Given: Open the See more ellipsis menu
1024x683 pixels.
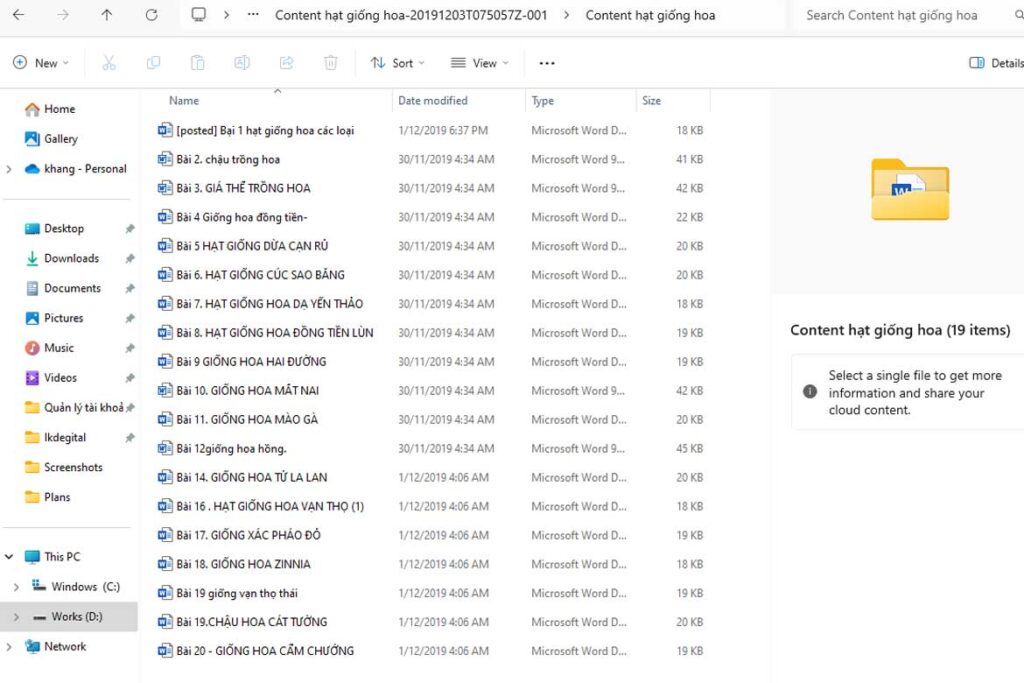Looking at the screenshot, I should point(547,63).
